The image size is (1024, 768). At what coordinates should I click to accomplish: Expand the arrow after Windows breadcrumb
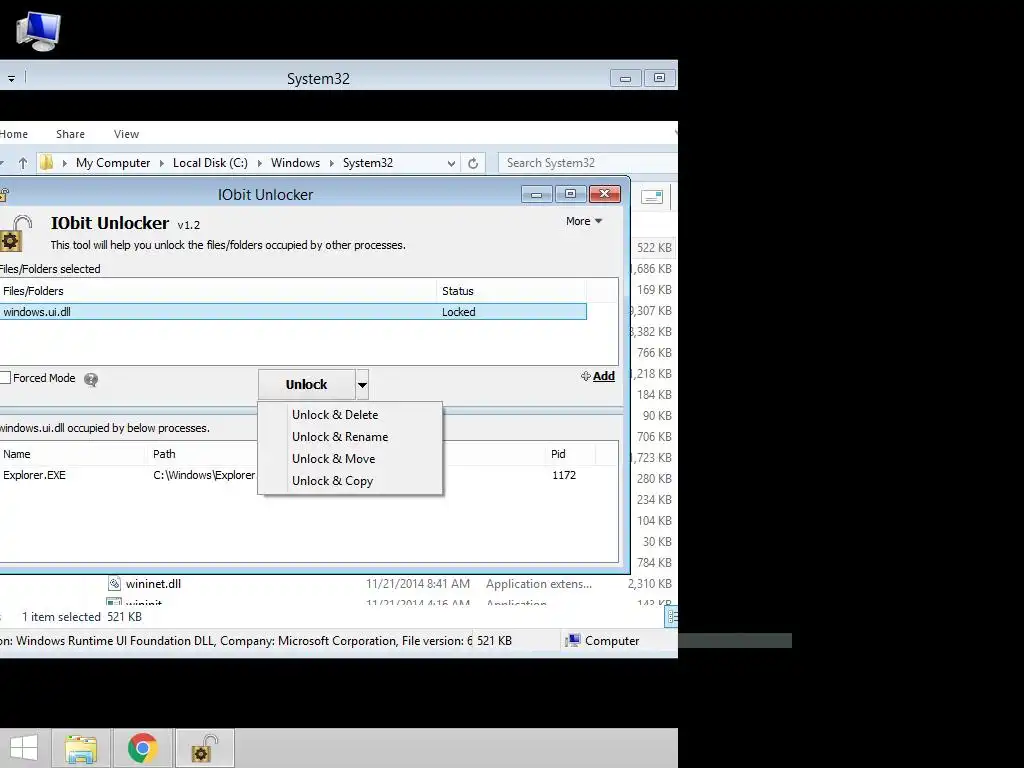click(331, 163)
